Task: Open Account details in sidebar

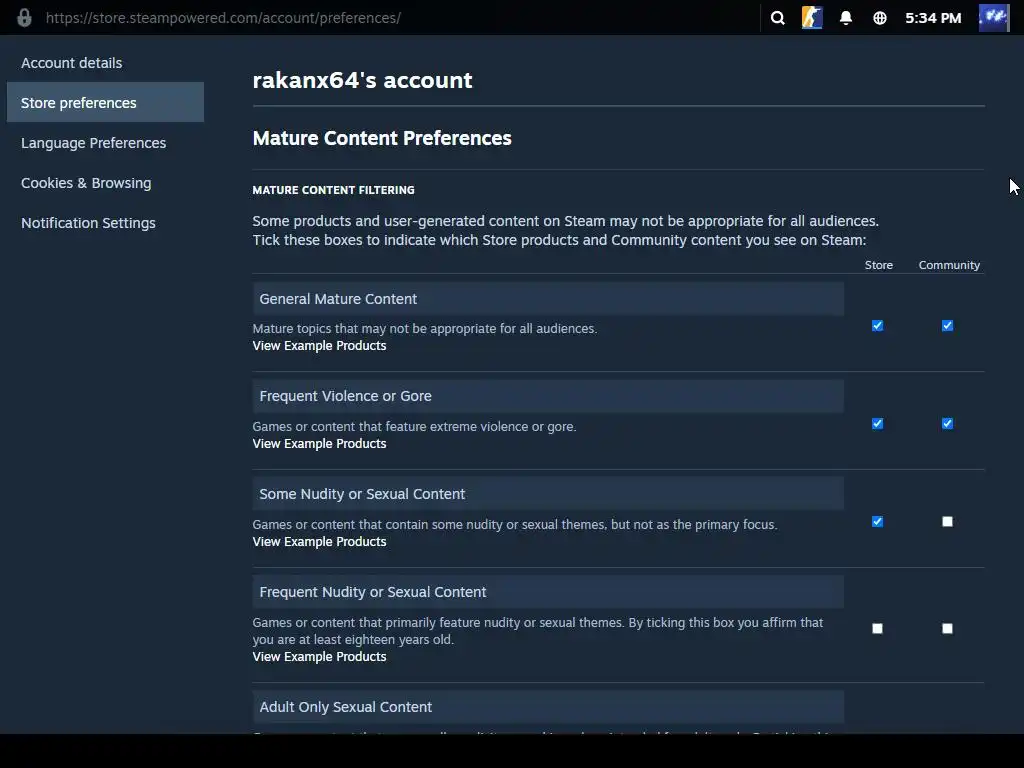Action: tap(72, 63)
